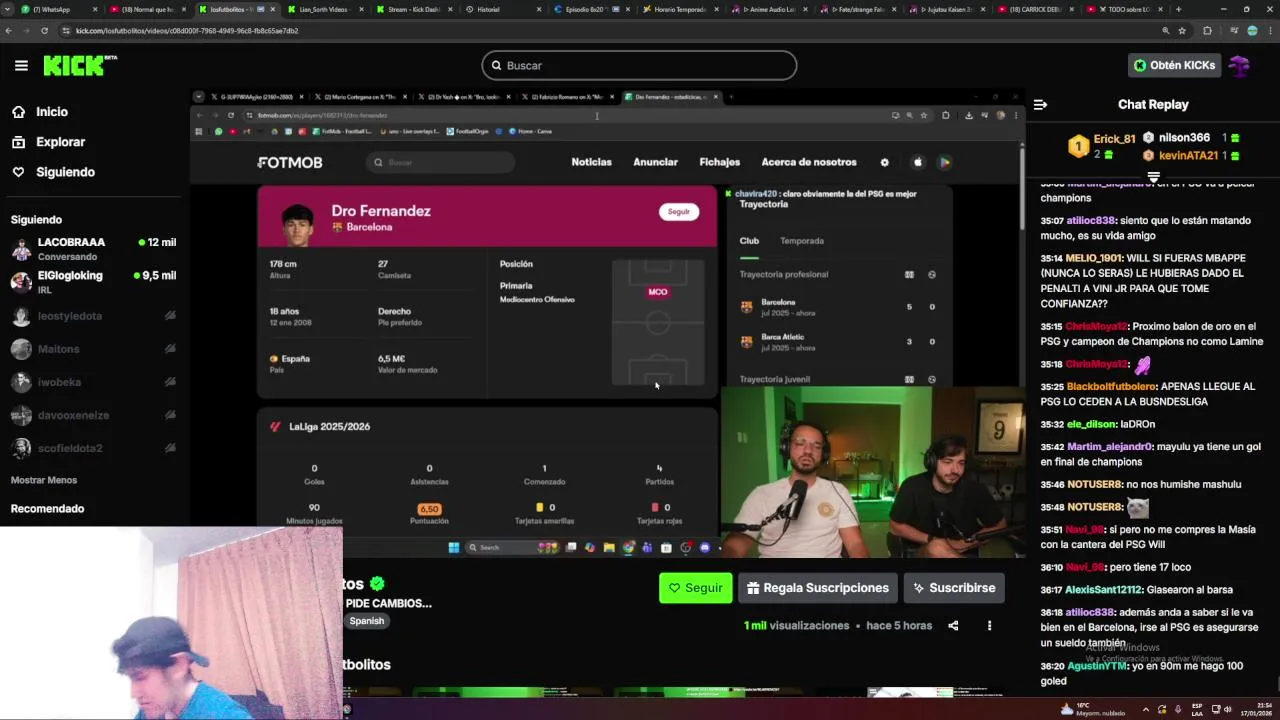
Task: Click Noticias in the FotMob nav
Action: click(591, 162)
